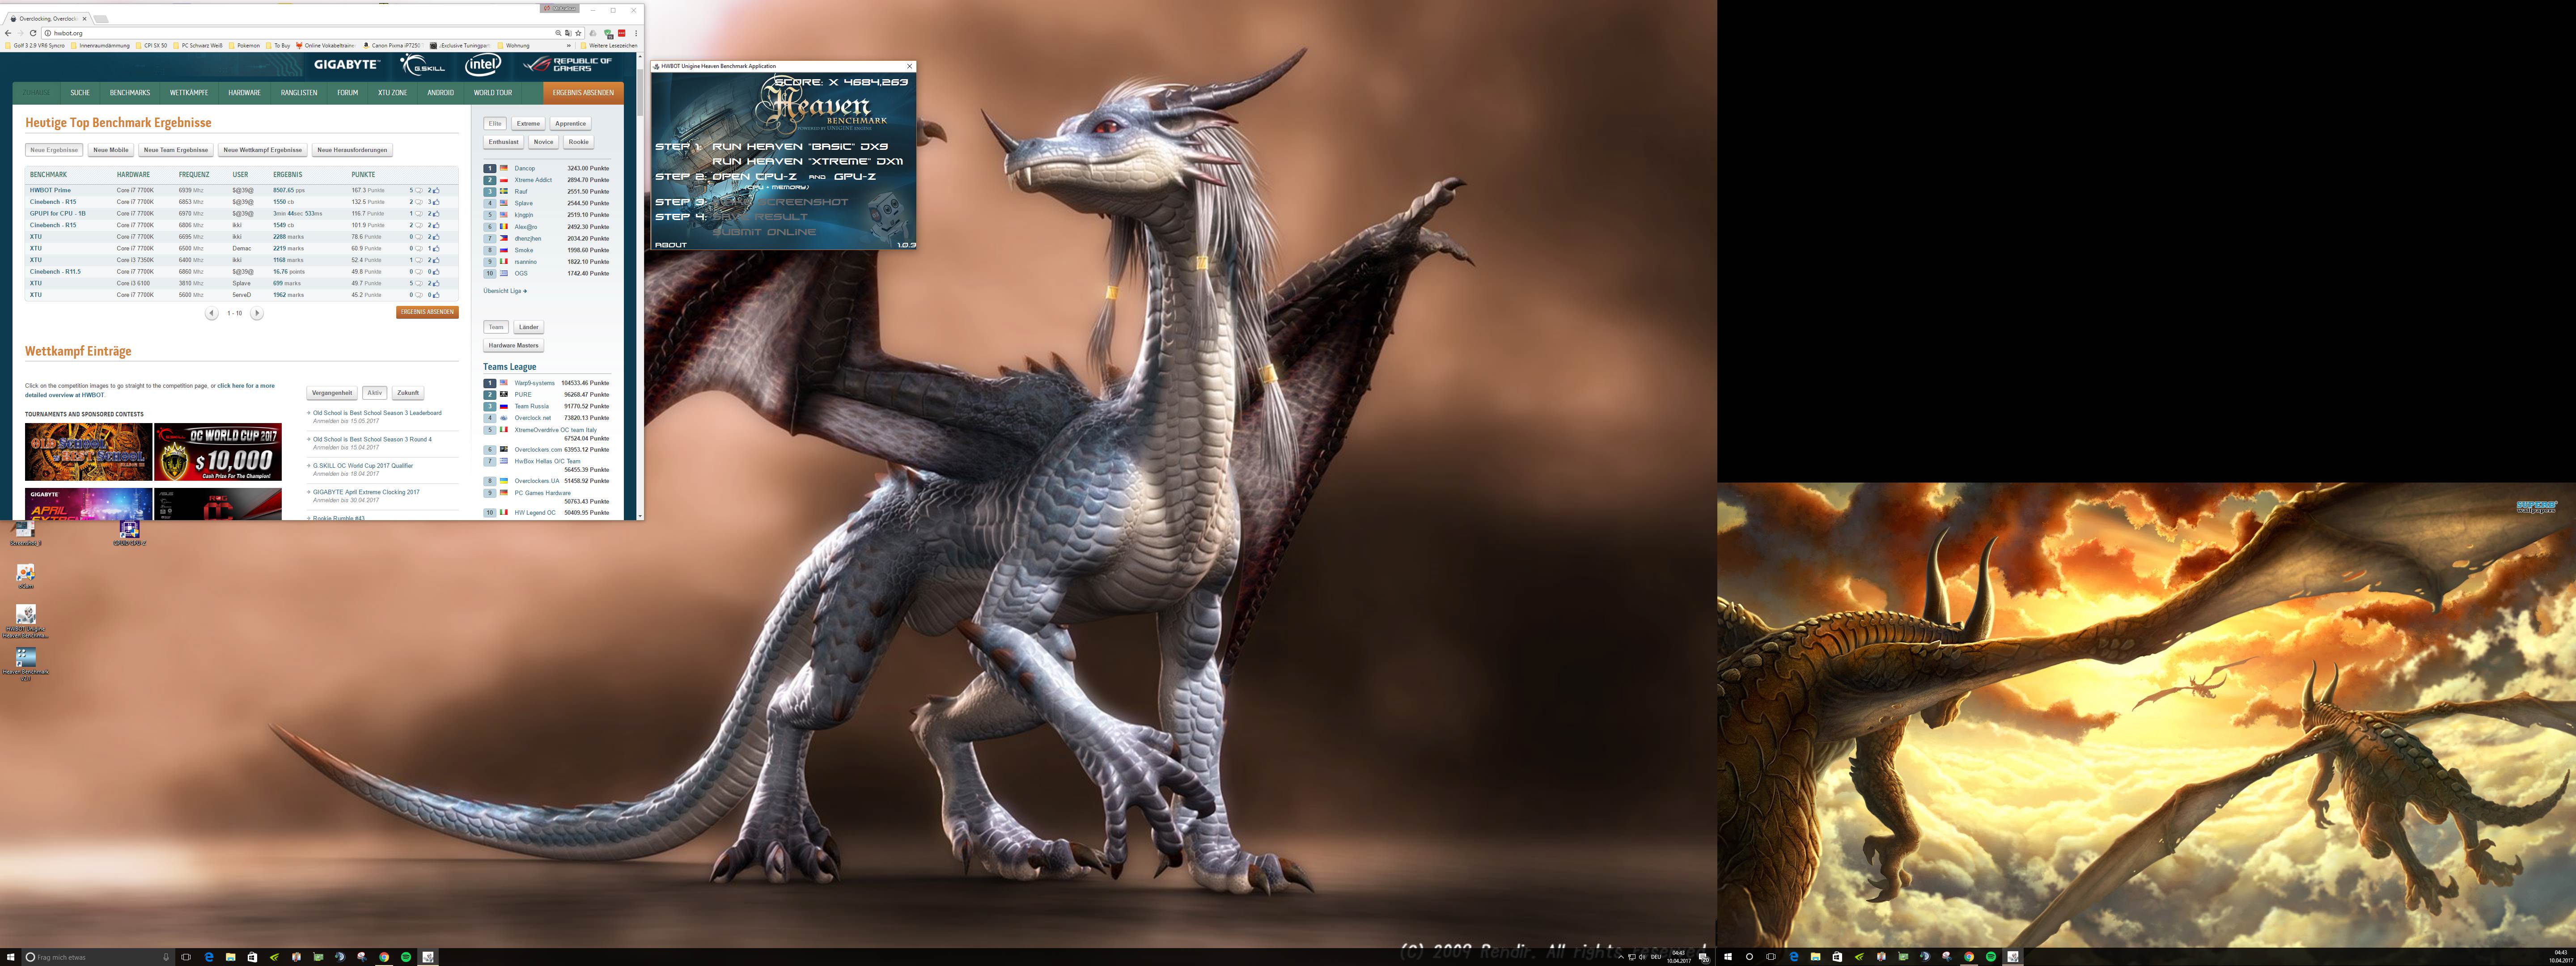The width and height of the screenshot is (2576, 966).
Task: Open the Old School is Best School banner
Action: click(x=88, y=452)
